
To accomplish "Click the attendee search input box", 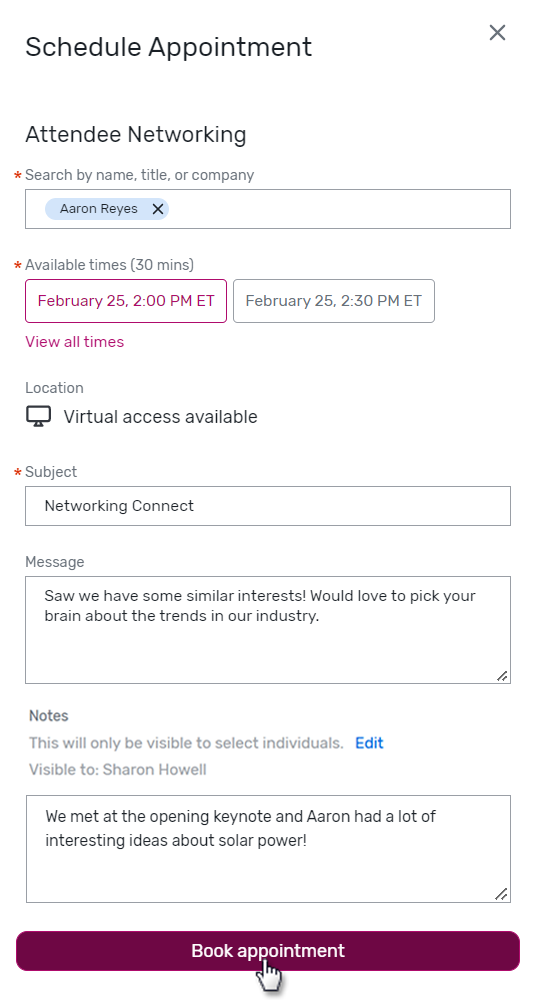I will coord(268,209).
